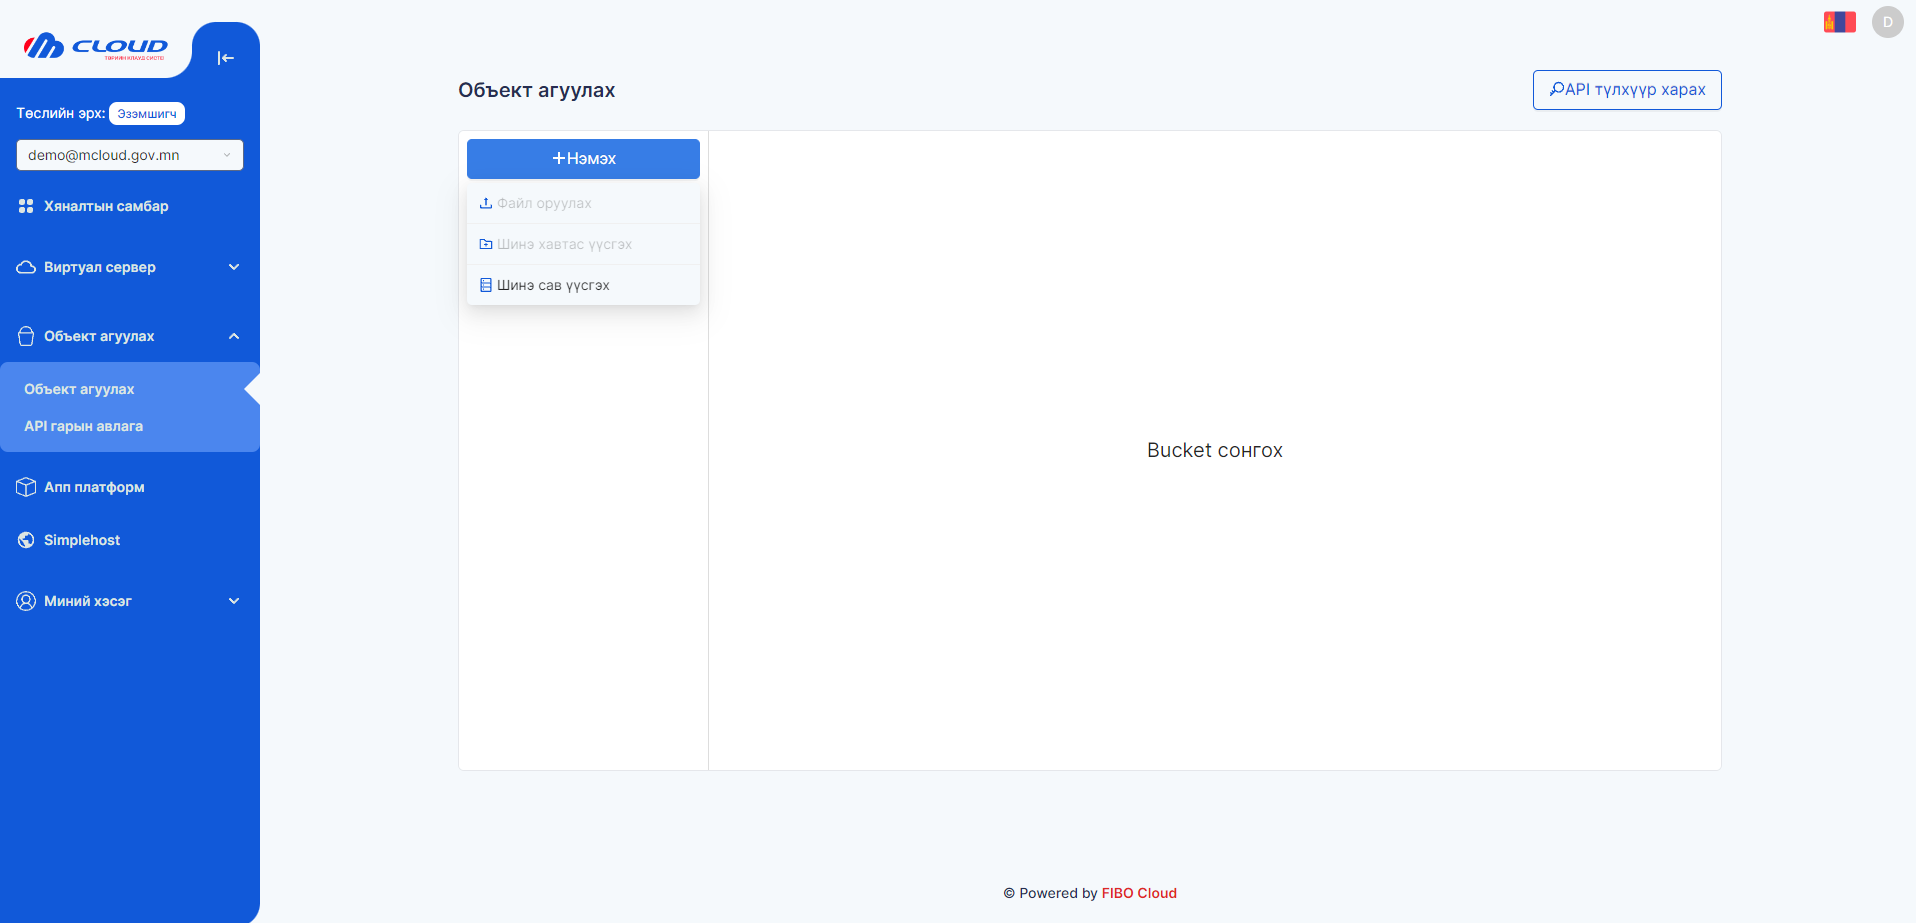The image size is (1916, 923).
Task: Click the mCloud logo
Action: pyautogui.click(x=96, y=47)
